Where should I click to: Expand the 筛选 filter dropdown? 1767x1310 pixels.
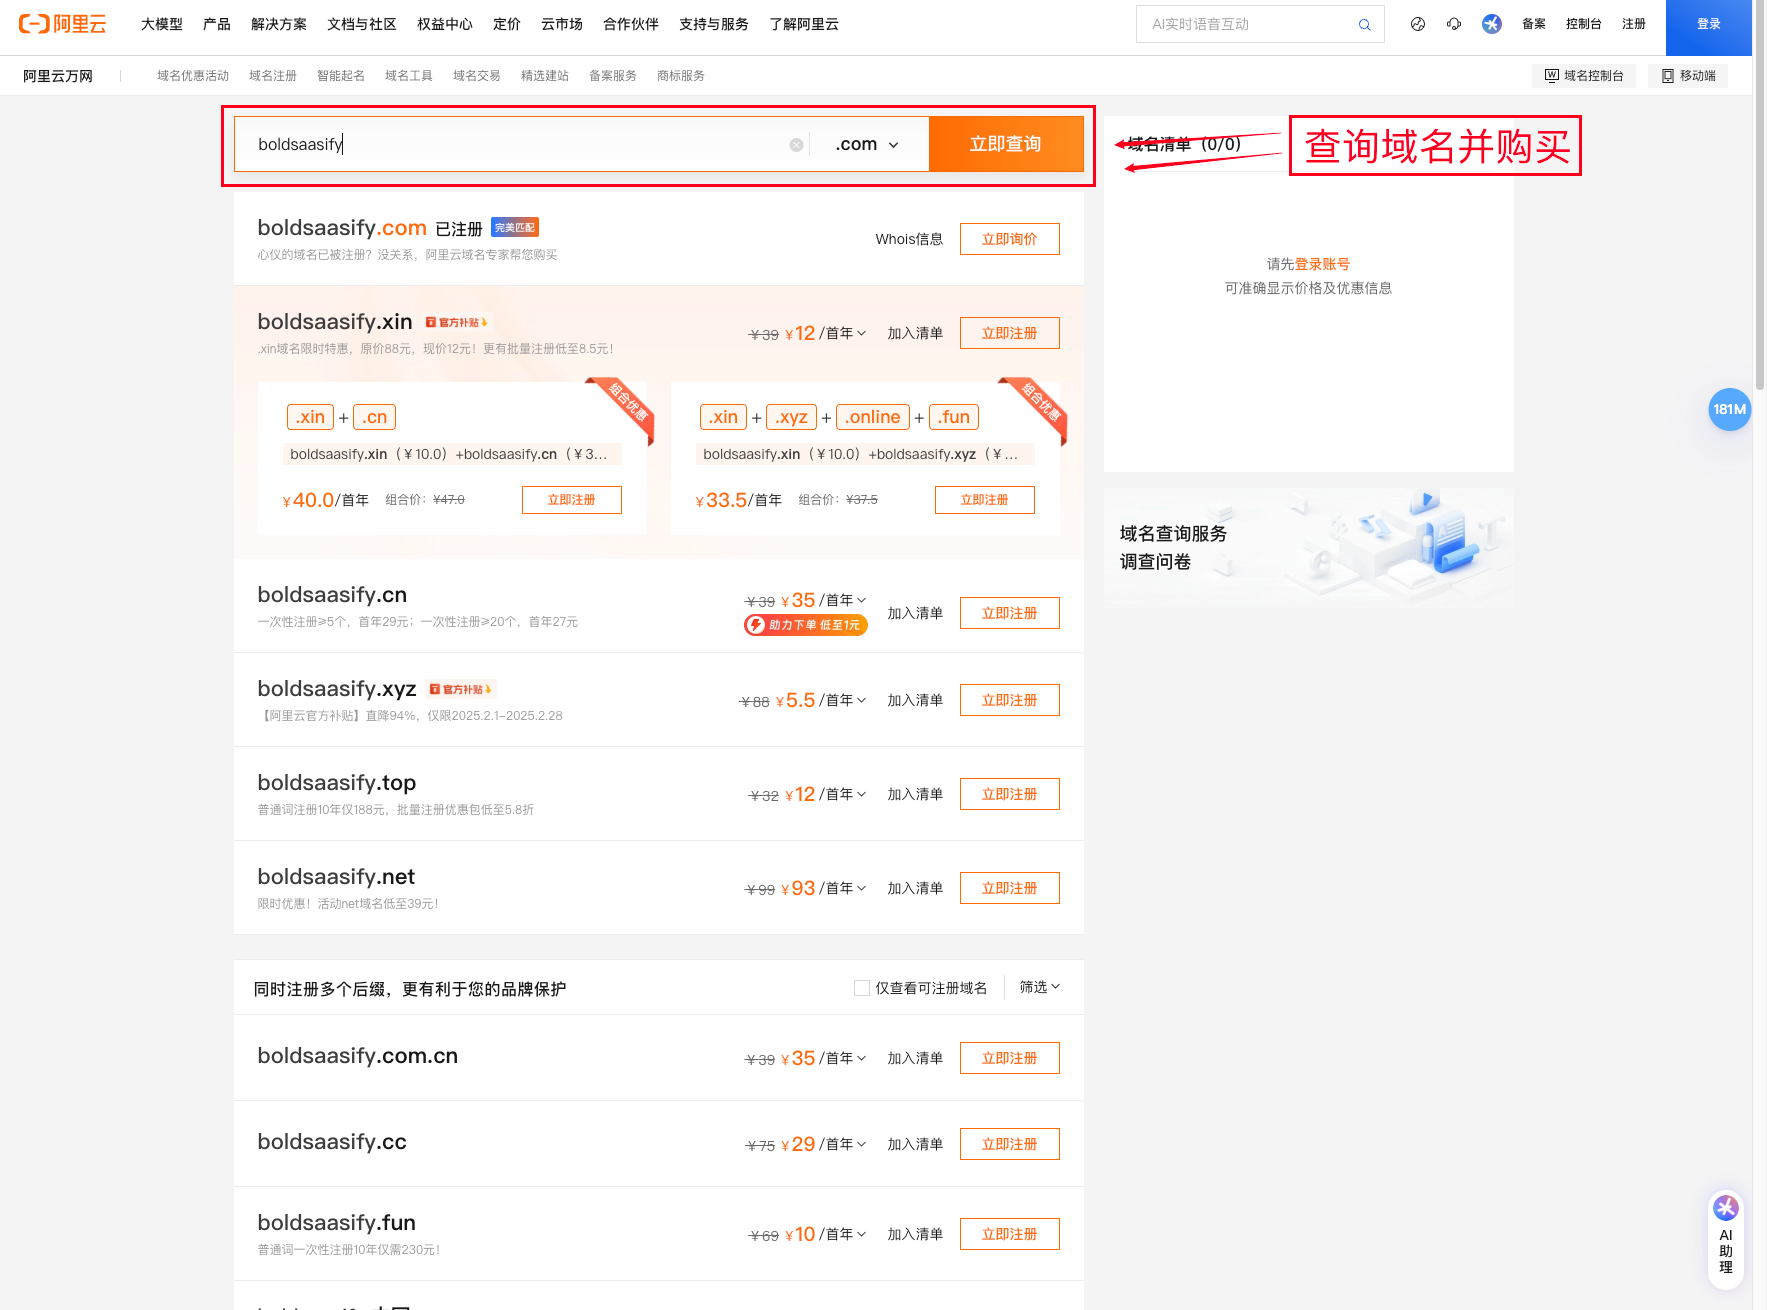click(1040, 987)
